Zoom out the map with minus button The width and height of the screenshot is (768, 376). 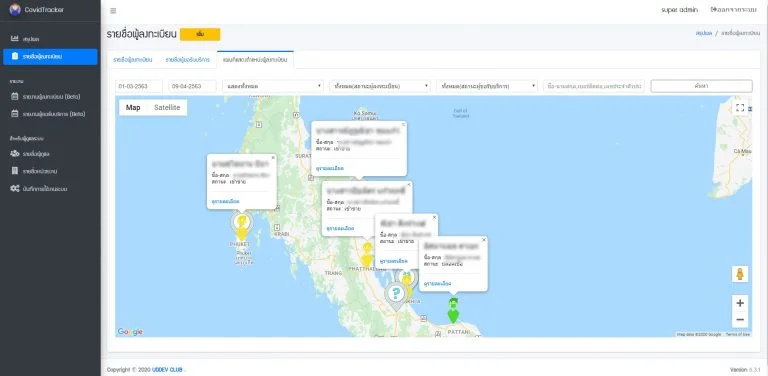coord(740,320)
